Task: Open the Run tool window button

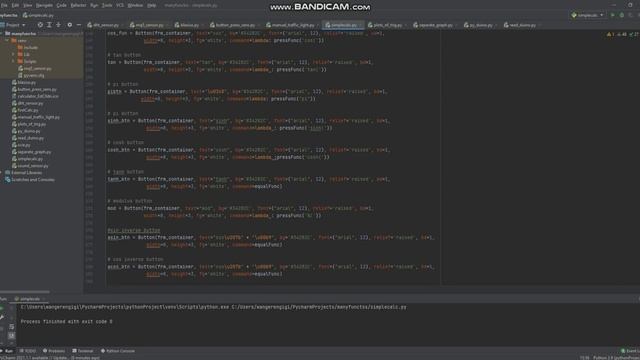Action: pos(7,351)
